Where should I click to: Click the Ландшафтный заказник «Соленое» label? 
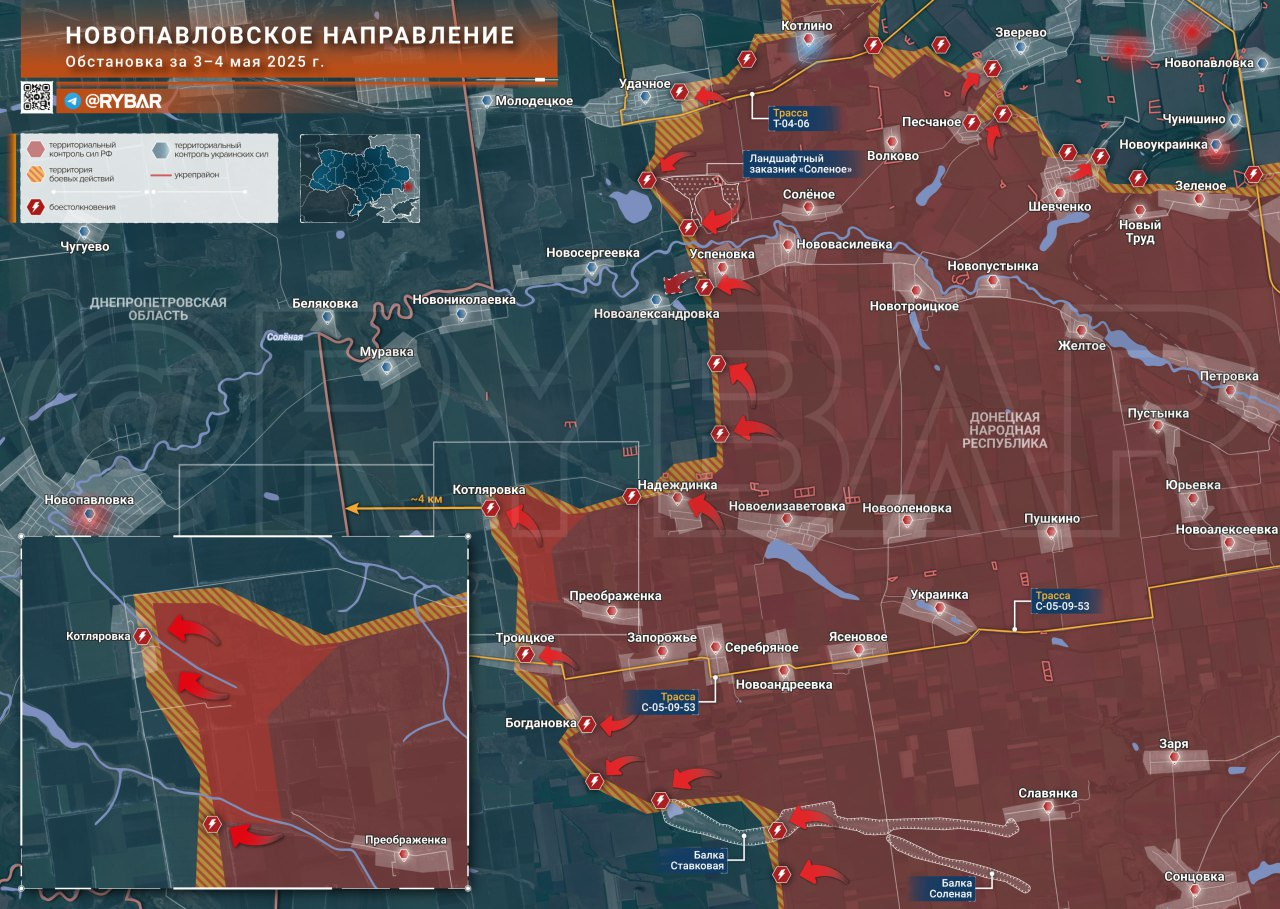point(801,163)
